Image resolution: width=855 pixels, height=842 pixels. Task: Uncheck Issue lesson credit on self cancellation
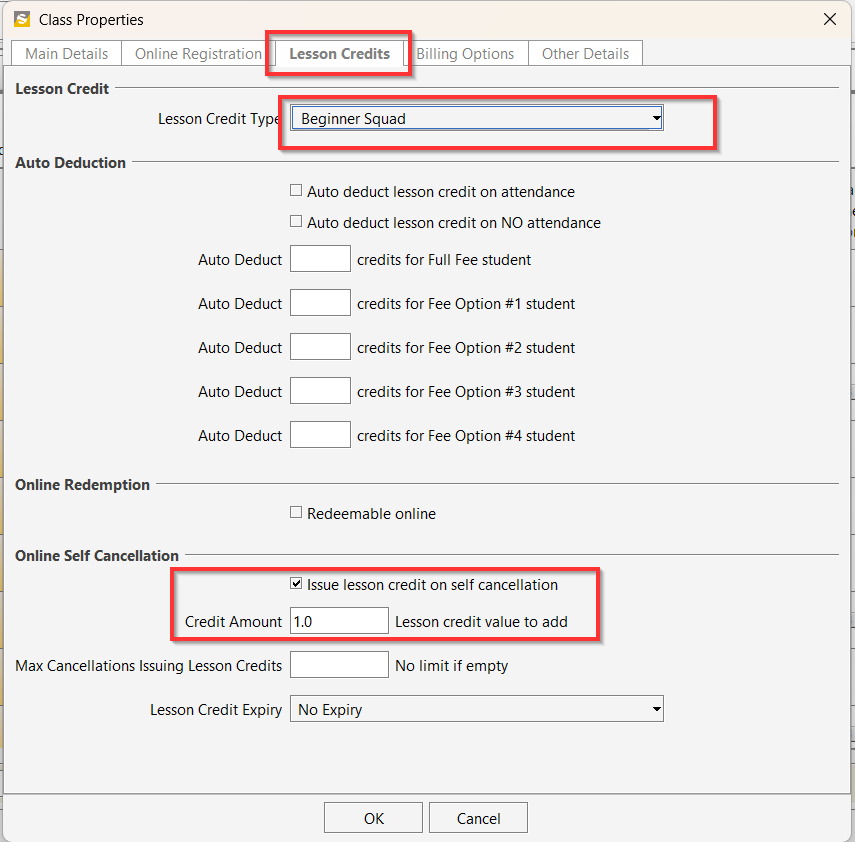pyautogui.click(x=296, y=584)
